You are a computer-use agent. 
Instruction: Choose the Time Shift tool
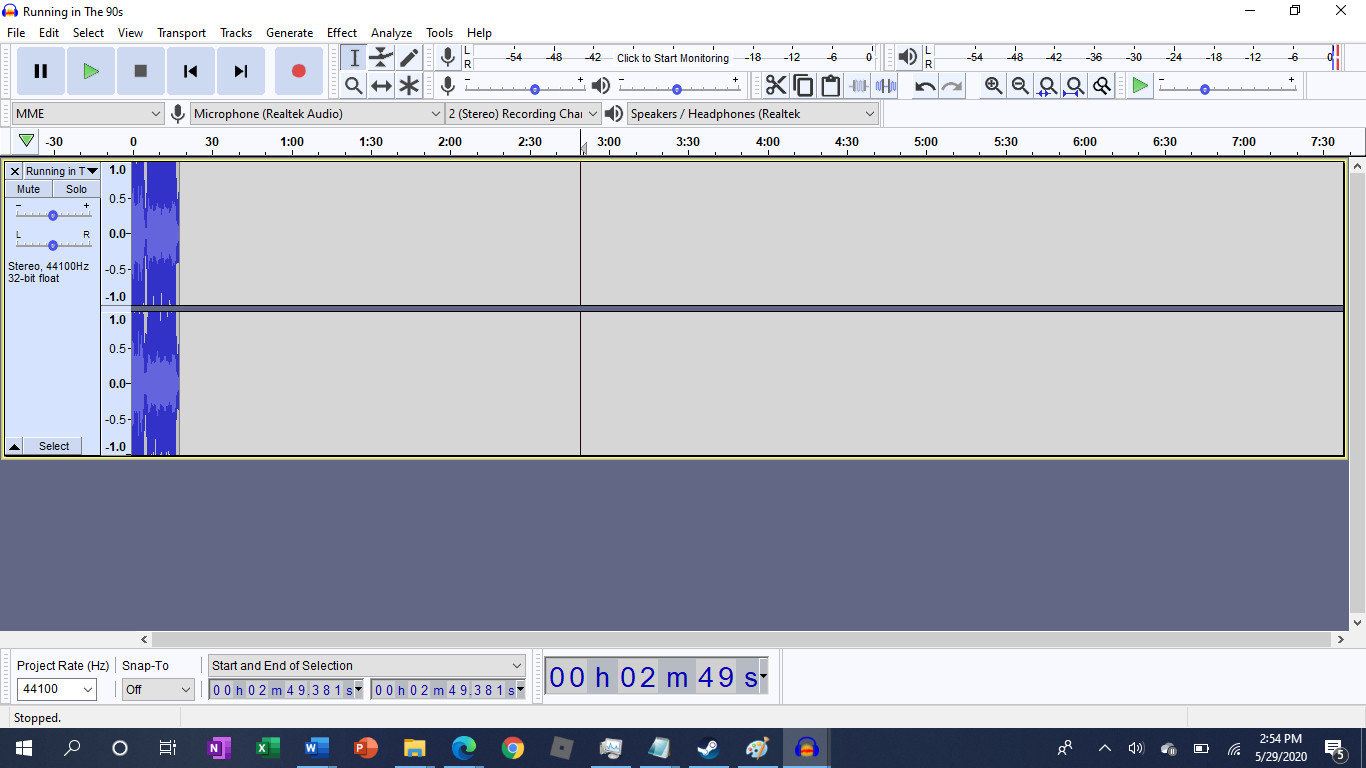pyautogui.click(x=381, y=86)
